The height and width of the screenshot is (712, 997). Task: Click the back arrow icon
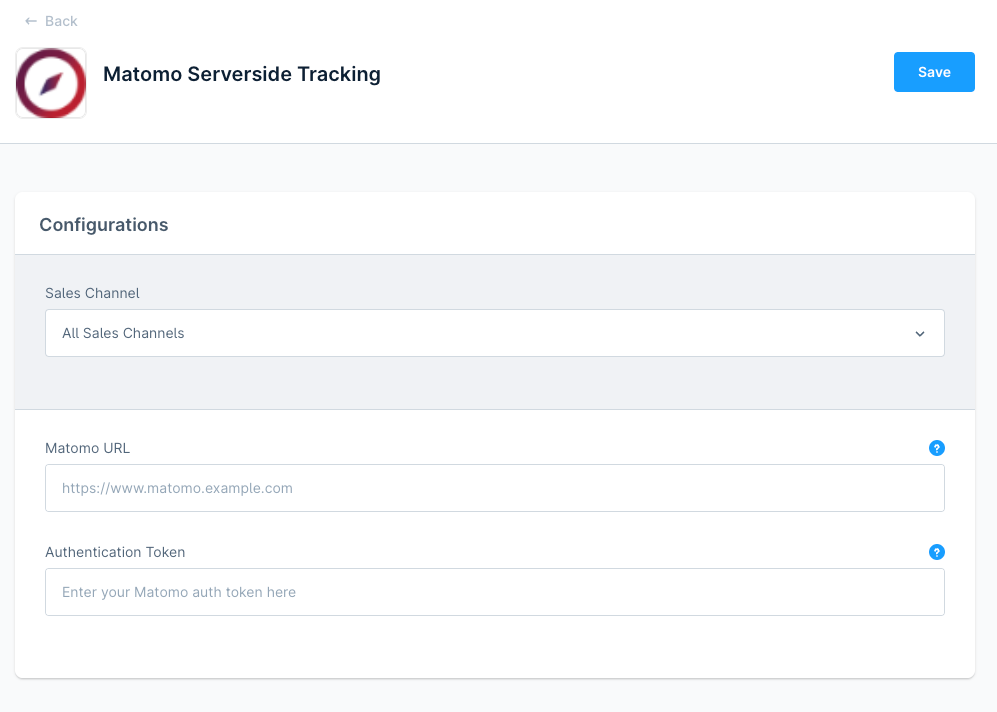(31, 21)
